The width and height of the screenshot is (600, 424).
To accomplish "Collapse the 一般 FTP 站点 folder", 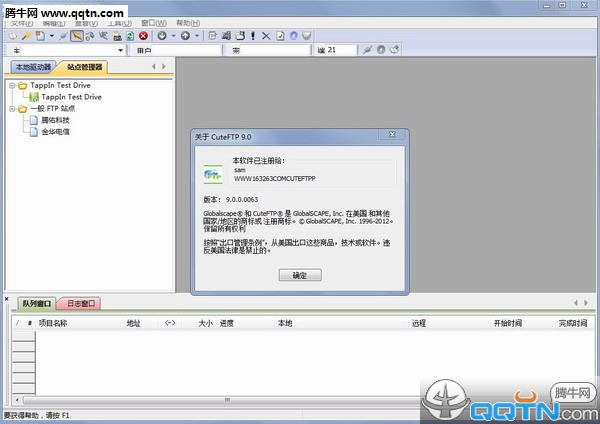I will tap(12, 109).
